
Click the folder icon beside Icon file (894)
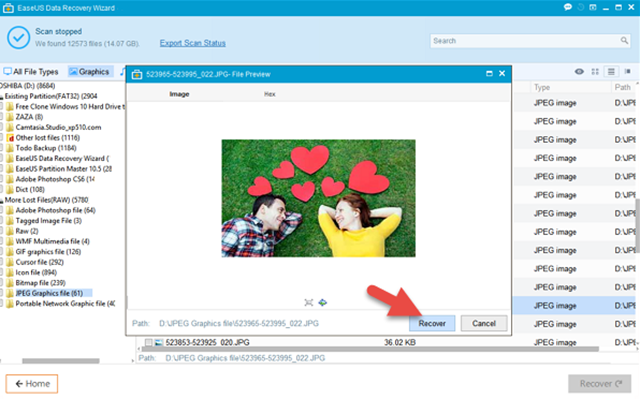(x=10, y=273)
